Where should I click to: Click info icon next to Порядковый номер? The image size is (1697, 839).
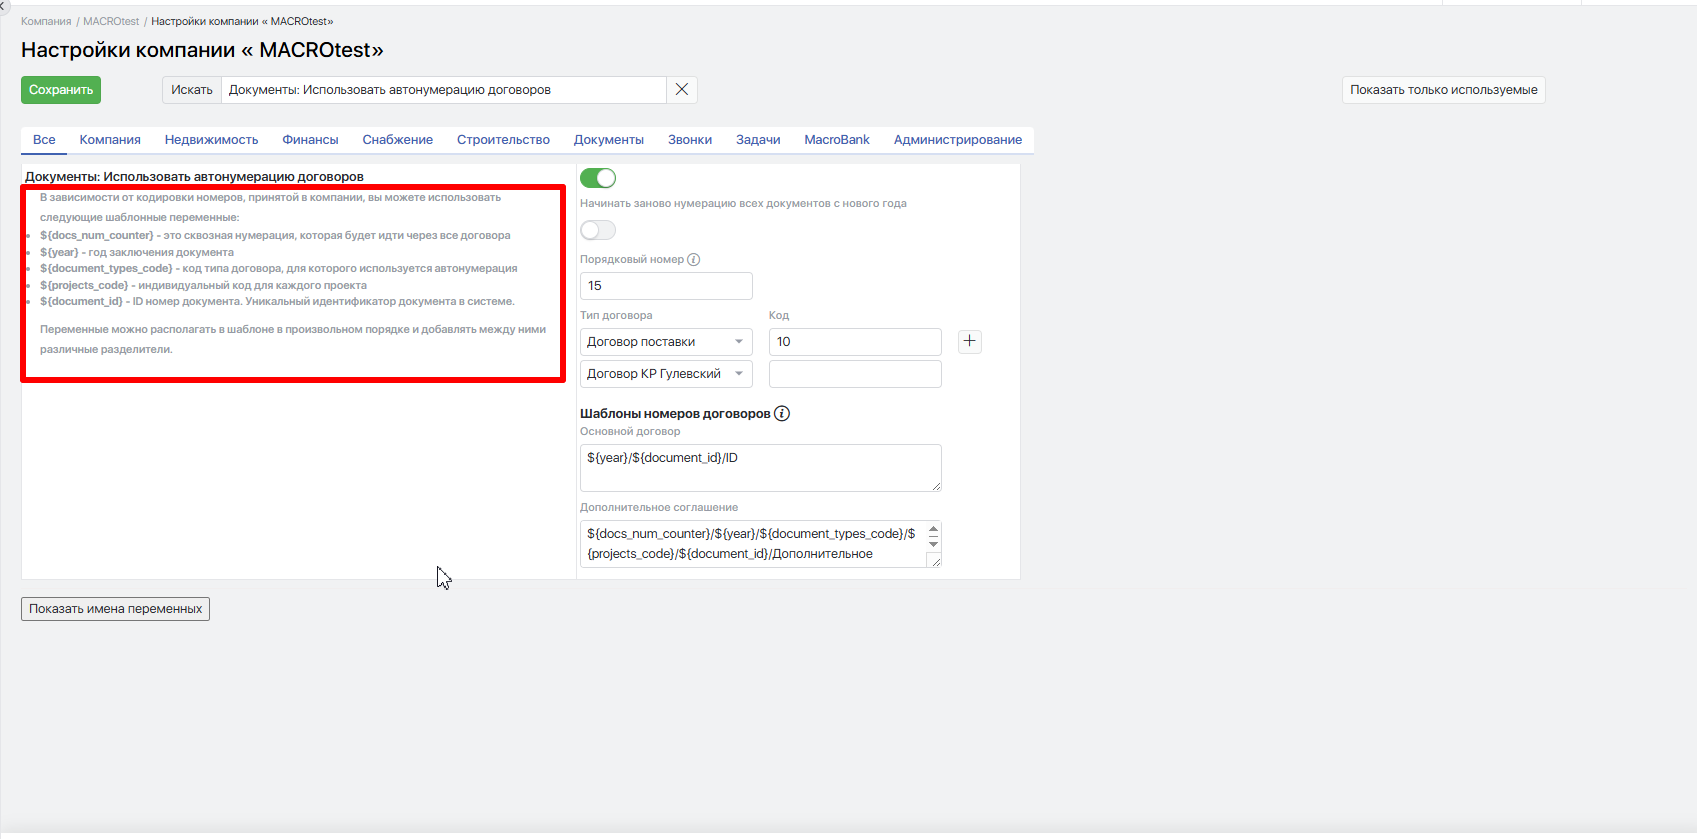(x=694, y=260)
